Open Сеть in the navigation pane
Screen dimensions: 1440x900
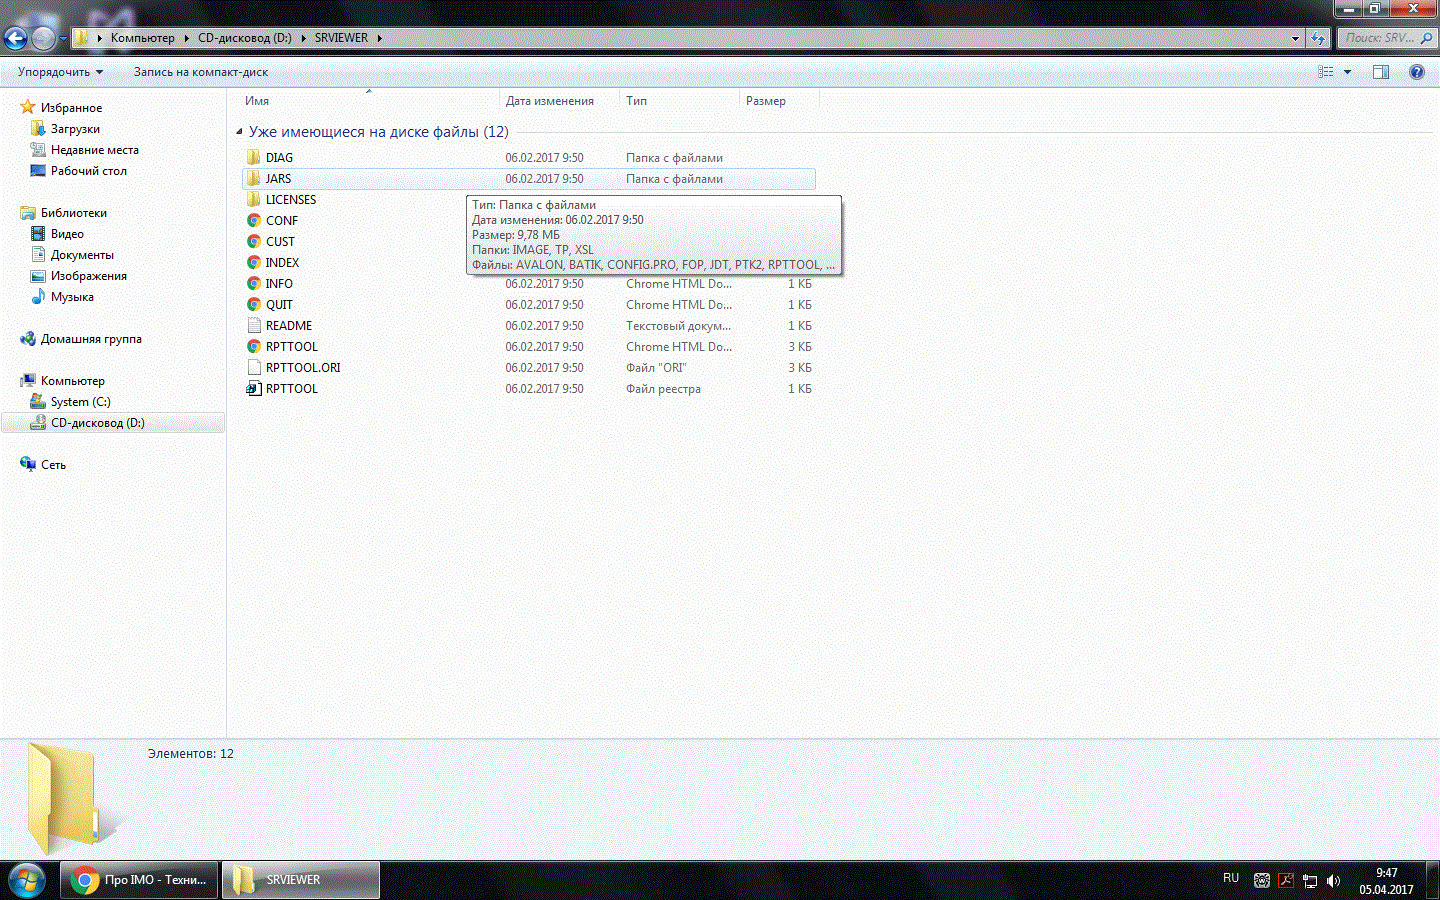point(53,465)
